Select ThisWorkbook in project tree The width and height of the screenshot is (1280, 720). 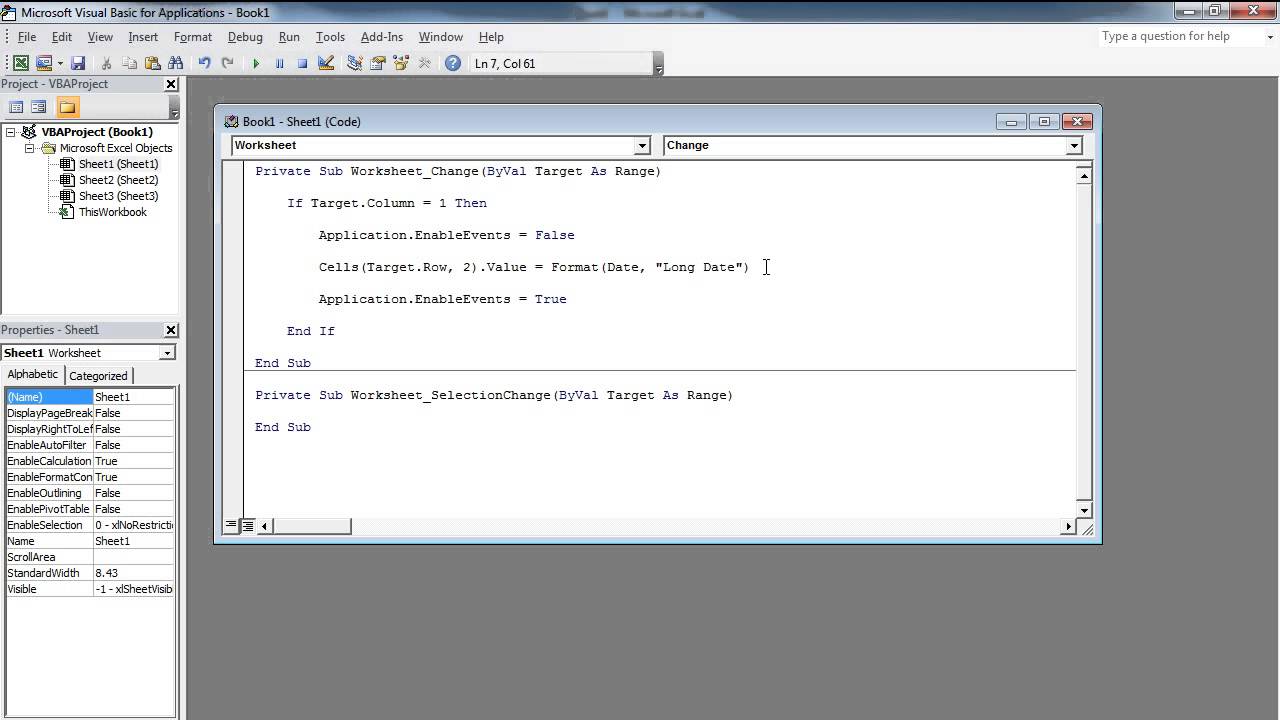[112, 212]
